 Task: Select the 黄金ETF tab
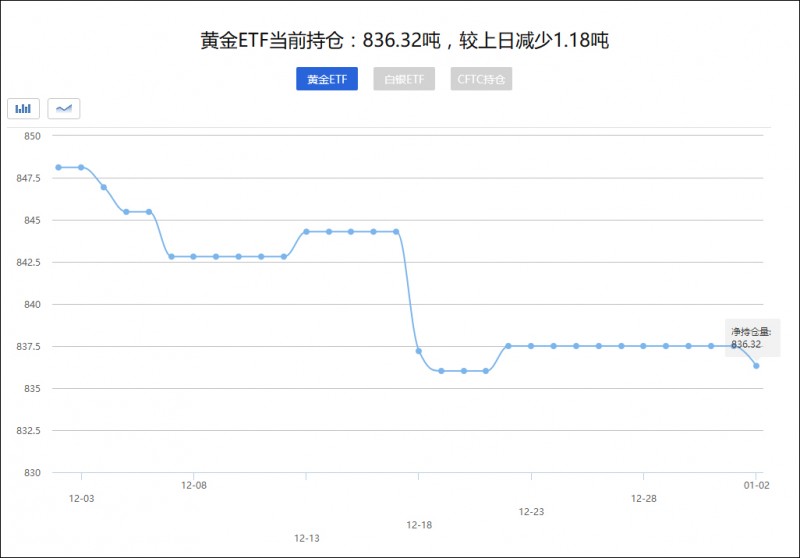[x=327, y=79]
